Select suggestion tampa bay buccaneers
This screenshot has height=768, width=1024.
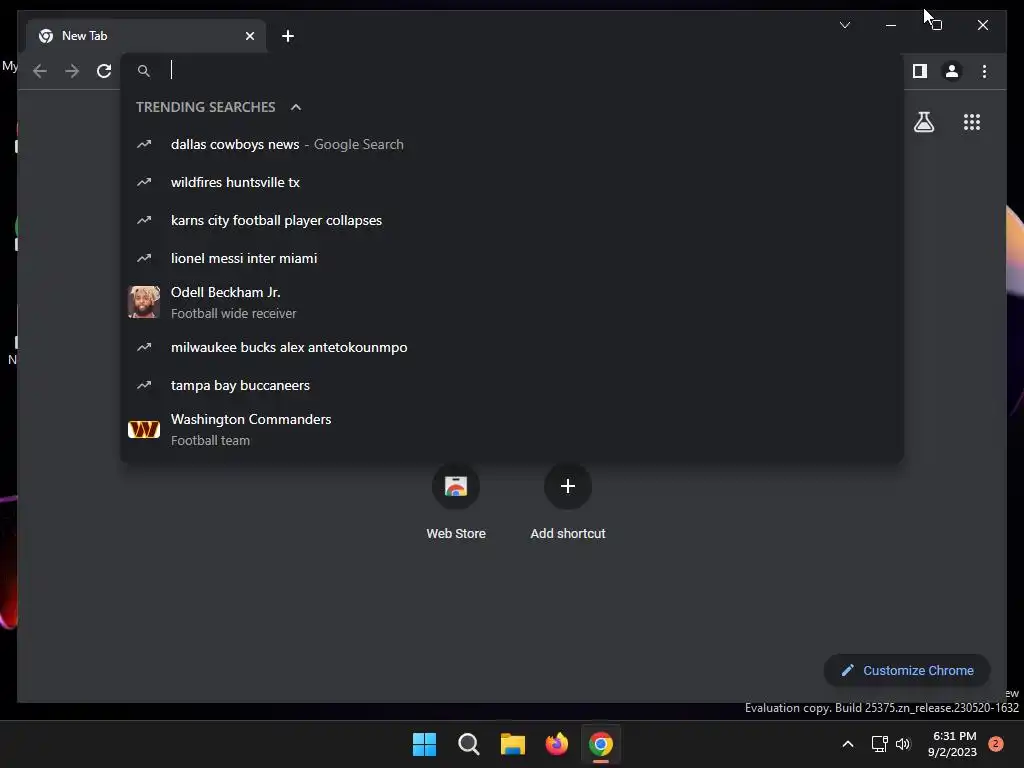[x=512, y=385]
